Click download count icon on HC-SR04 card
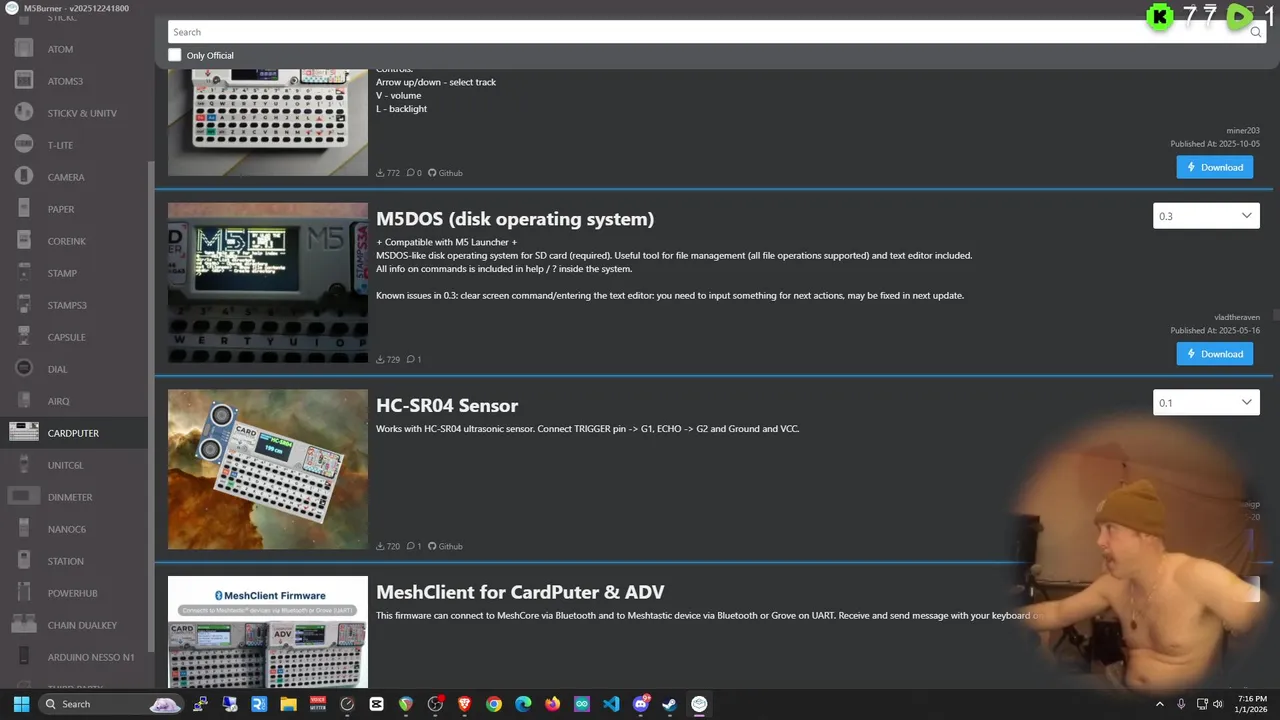The image size is (1280, 720). click(x=380, y=546)
